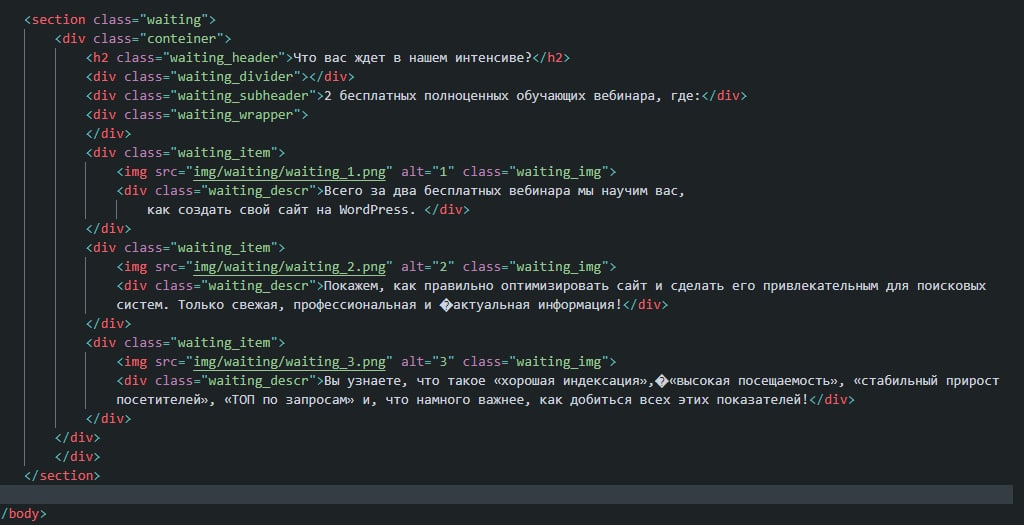The width and height of the screenshot is (1024, 525).
Task: Click the alt="2" attribute
Action: coord(428,266)
